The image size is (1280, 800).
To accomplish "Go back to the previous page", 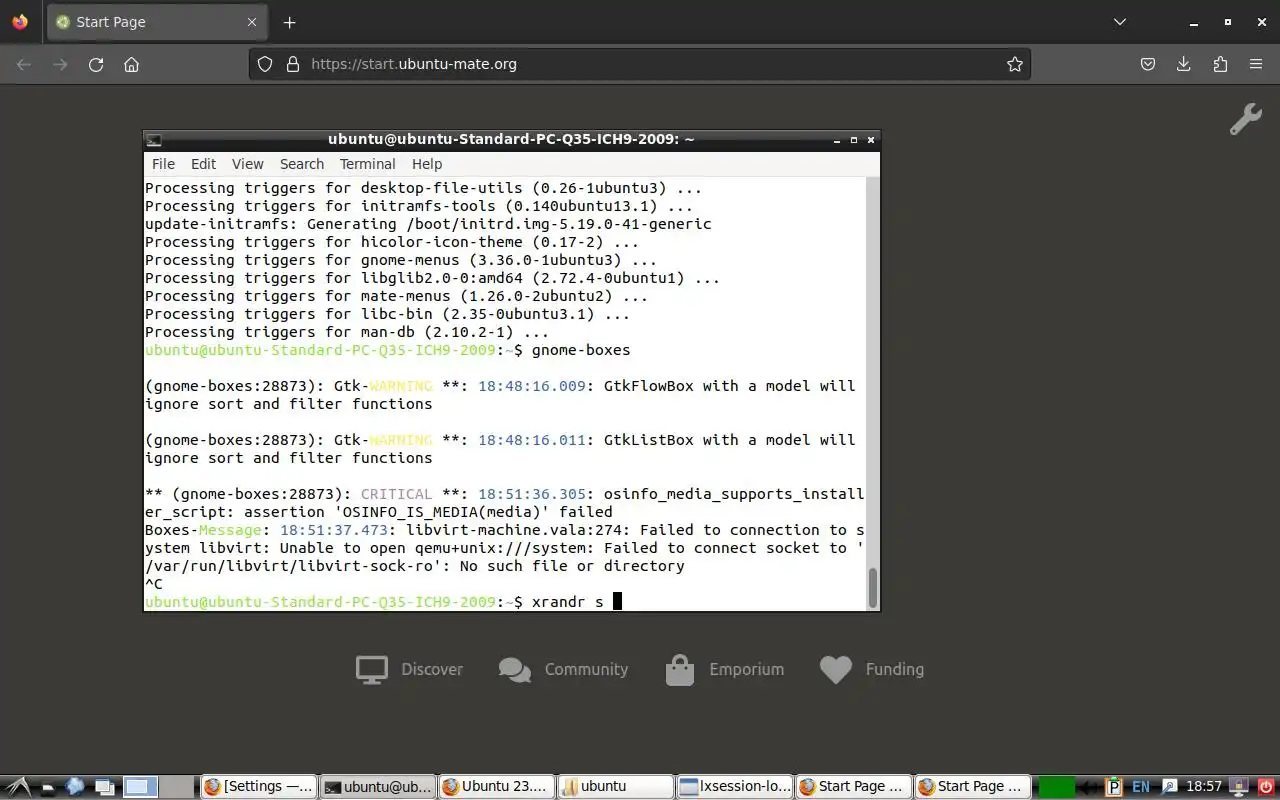I will (24, 64).
